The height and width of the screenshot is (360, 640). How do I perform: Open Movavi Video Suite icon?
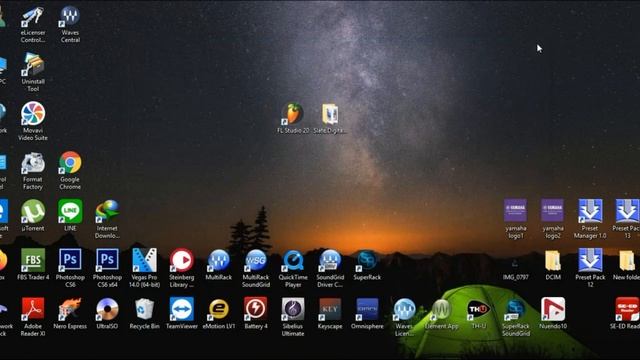[x=33, y=114]
